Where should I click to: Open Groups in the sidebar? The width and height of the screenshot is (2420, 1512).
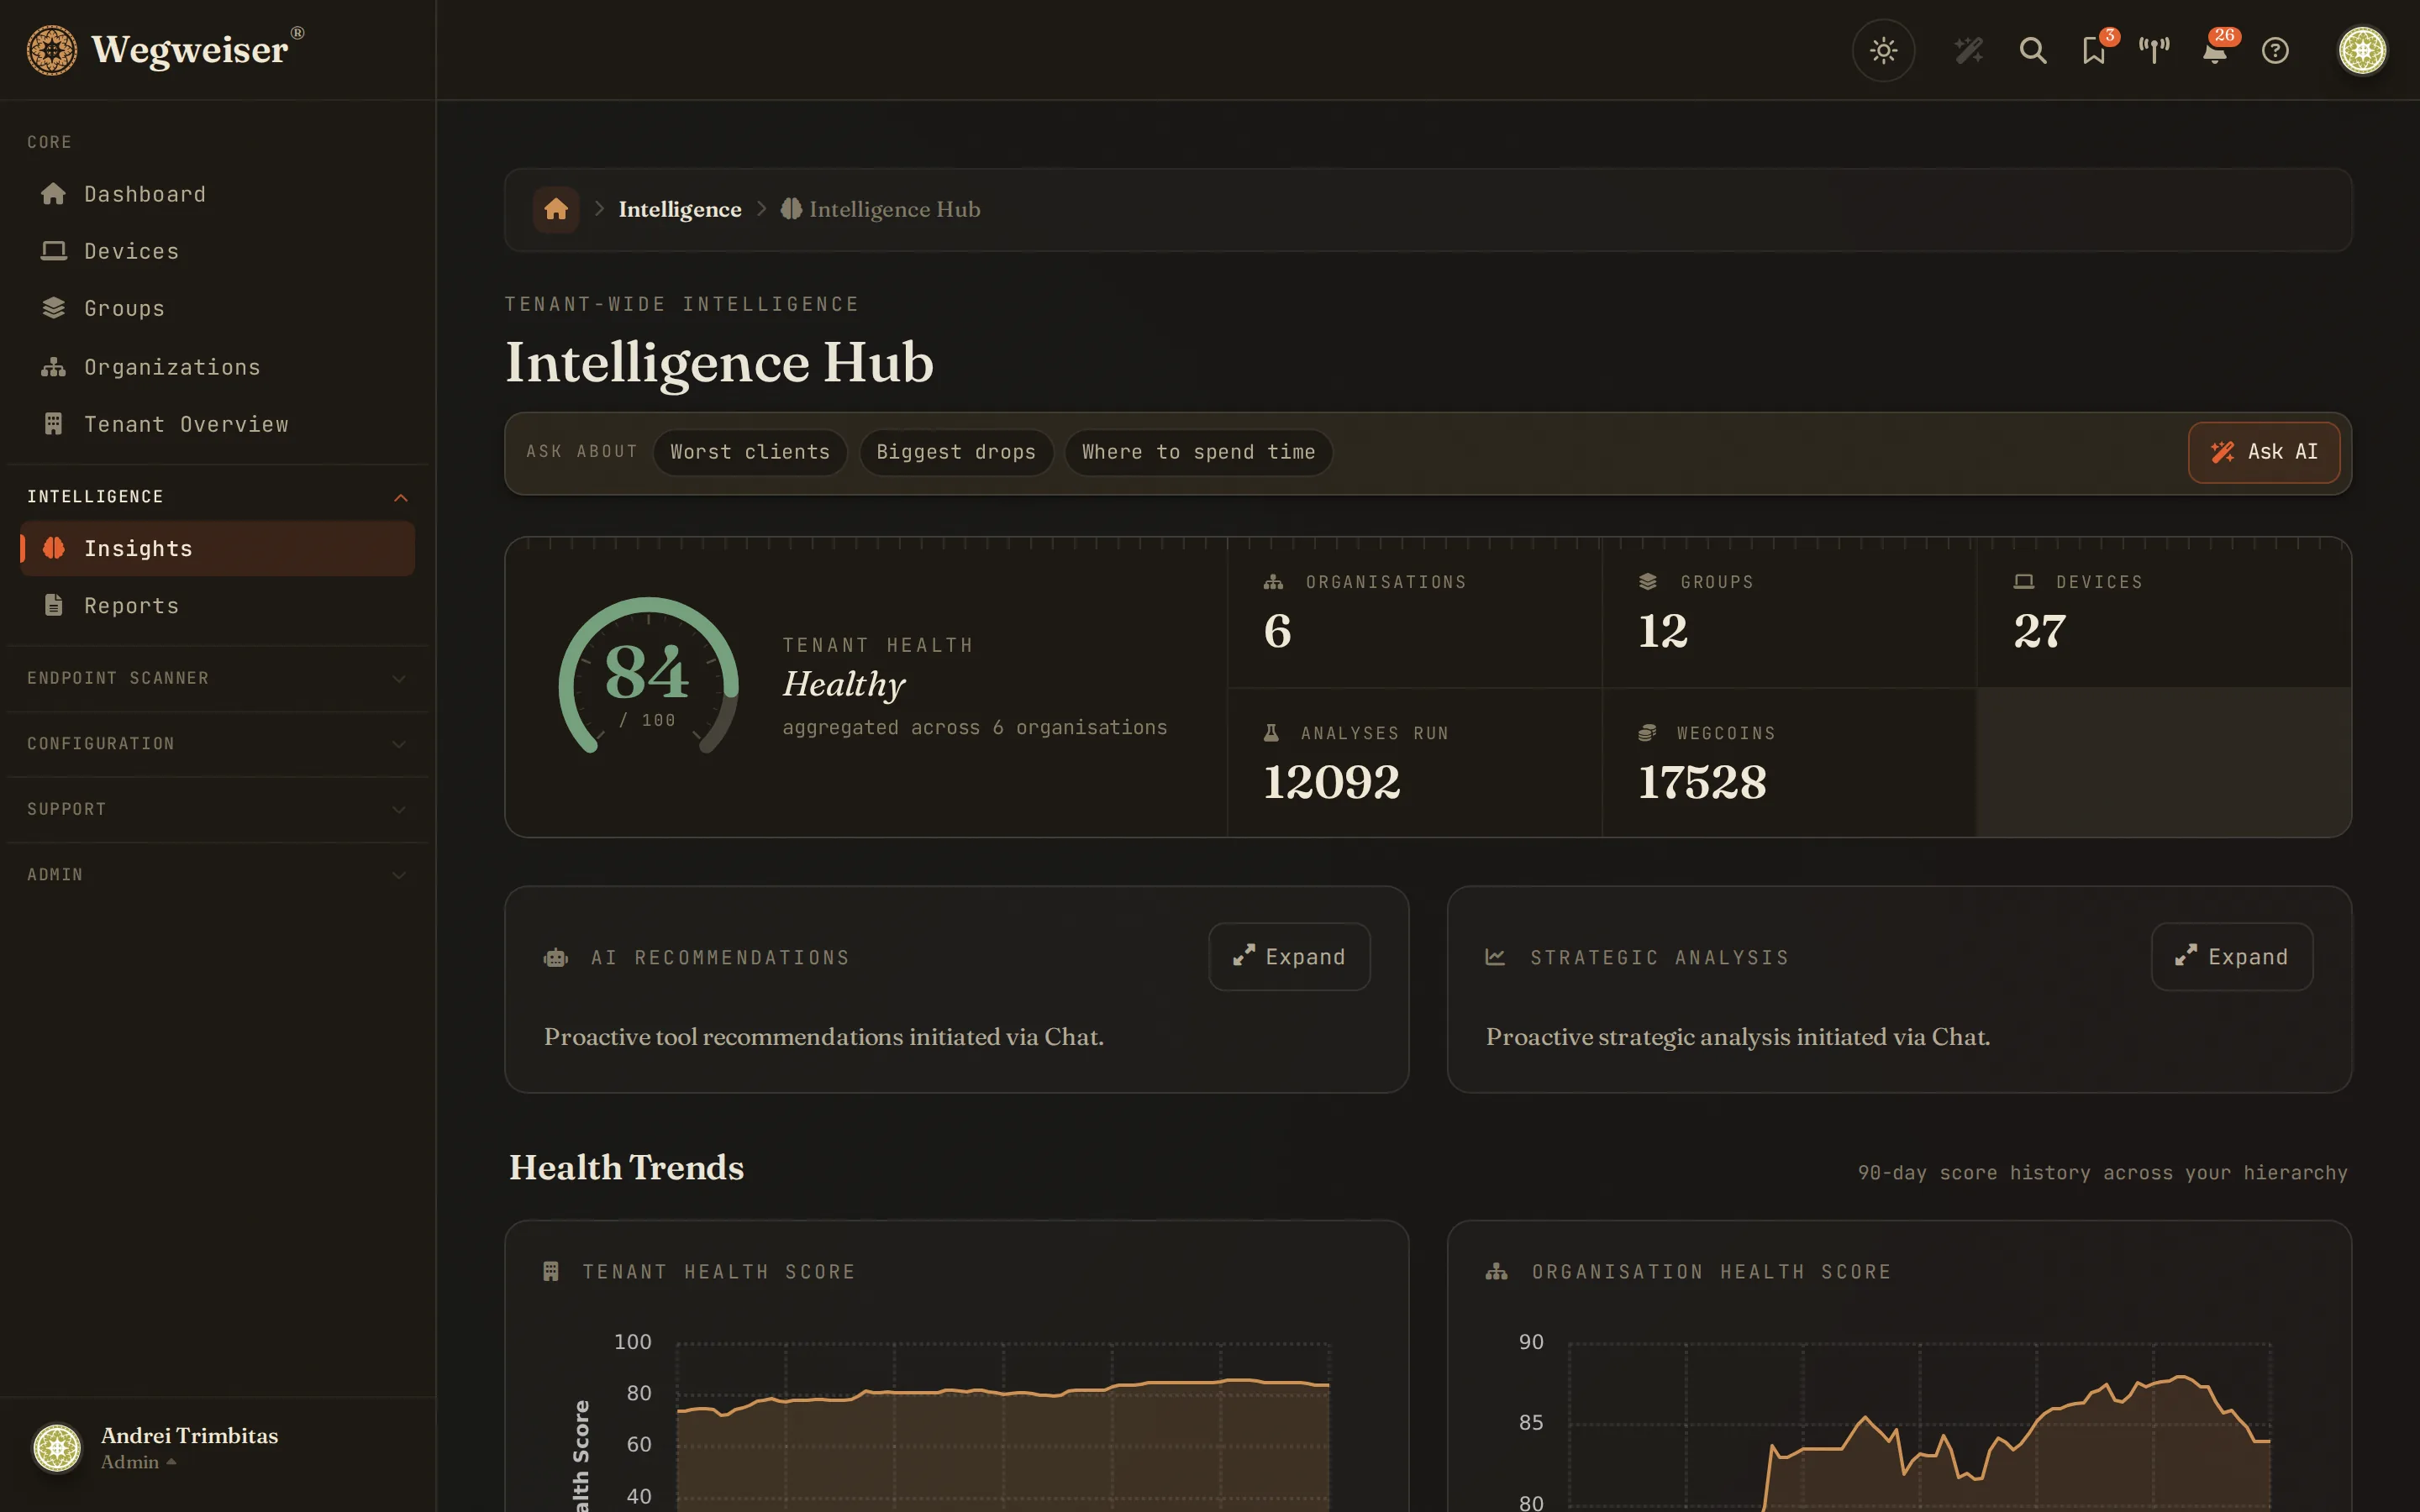(218, 308)
